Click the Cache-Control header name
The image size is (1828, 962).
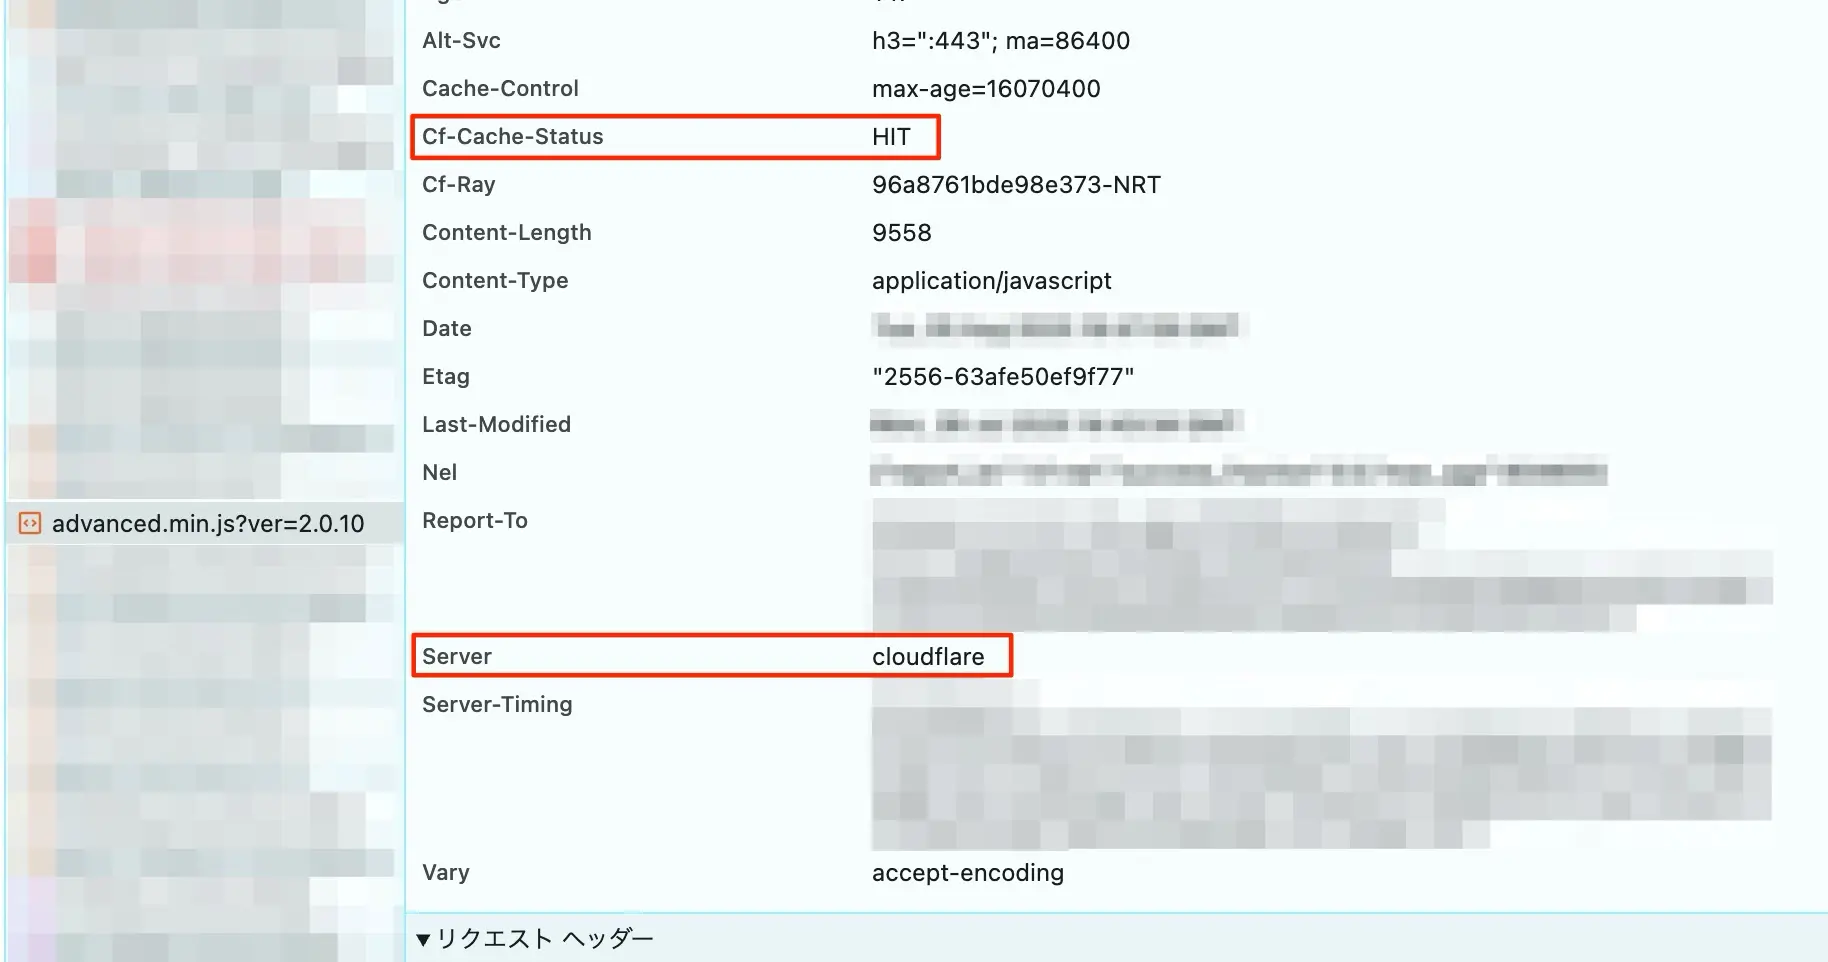500,89
